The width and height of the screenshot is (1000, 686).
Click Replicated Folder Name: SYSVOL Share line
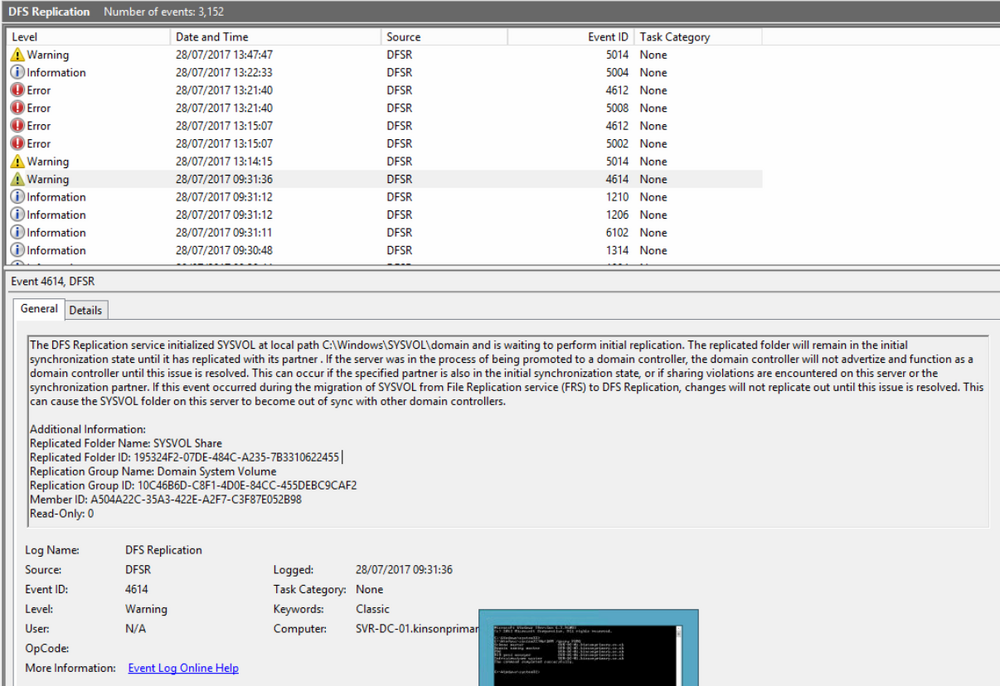click(126, 443)
